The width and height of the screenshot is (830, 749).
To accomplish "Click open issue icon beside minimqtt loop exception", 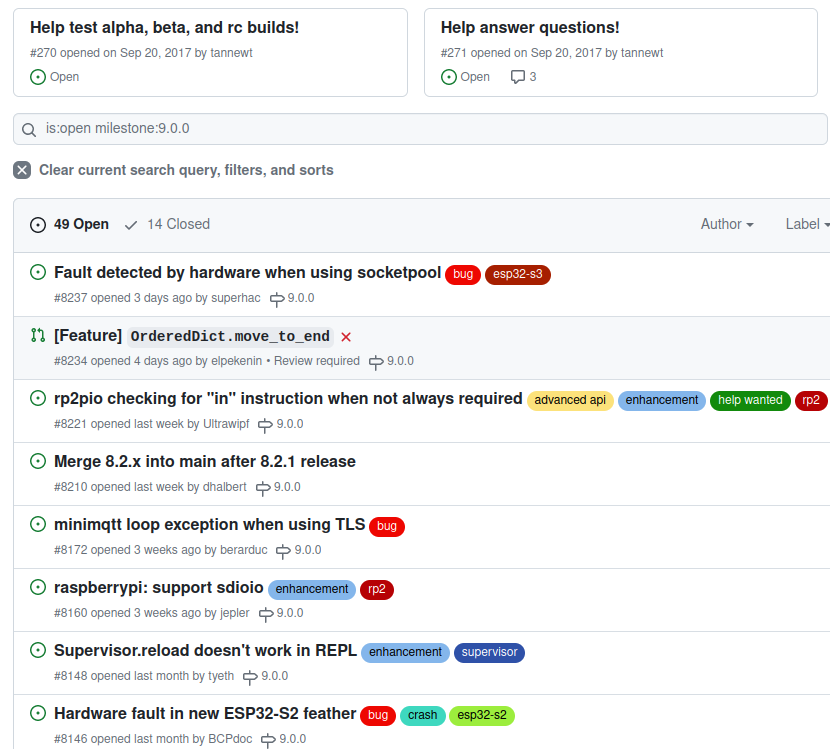I will coord(38,524).
